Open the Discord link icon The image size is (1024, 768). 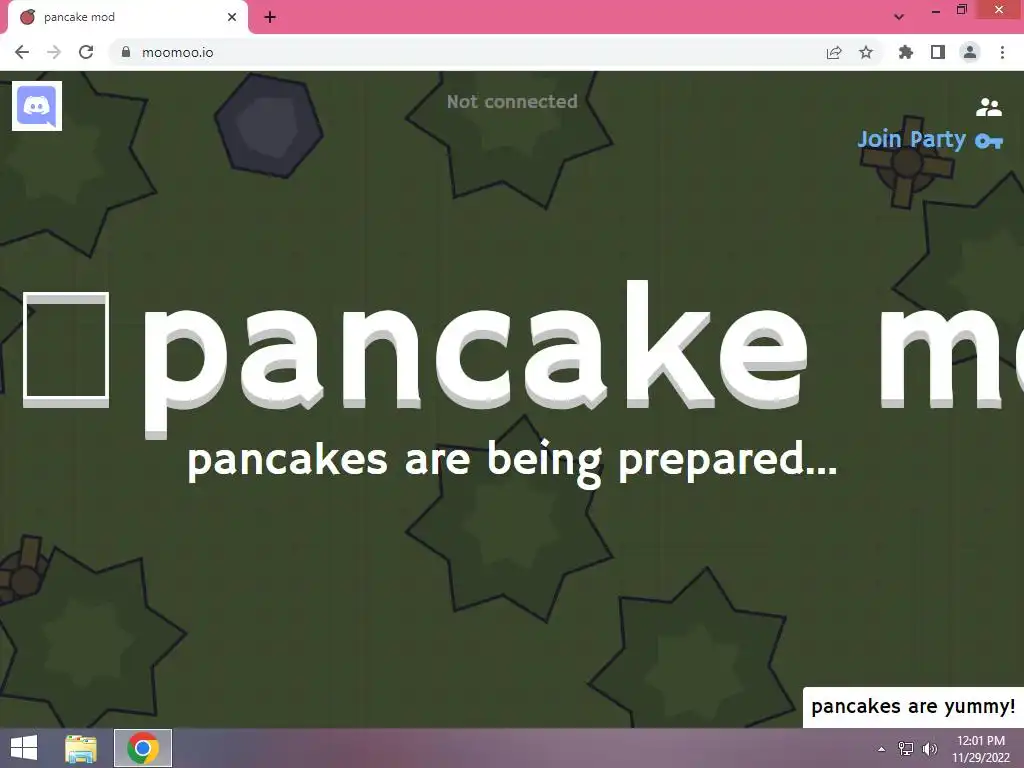[37, 106]
